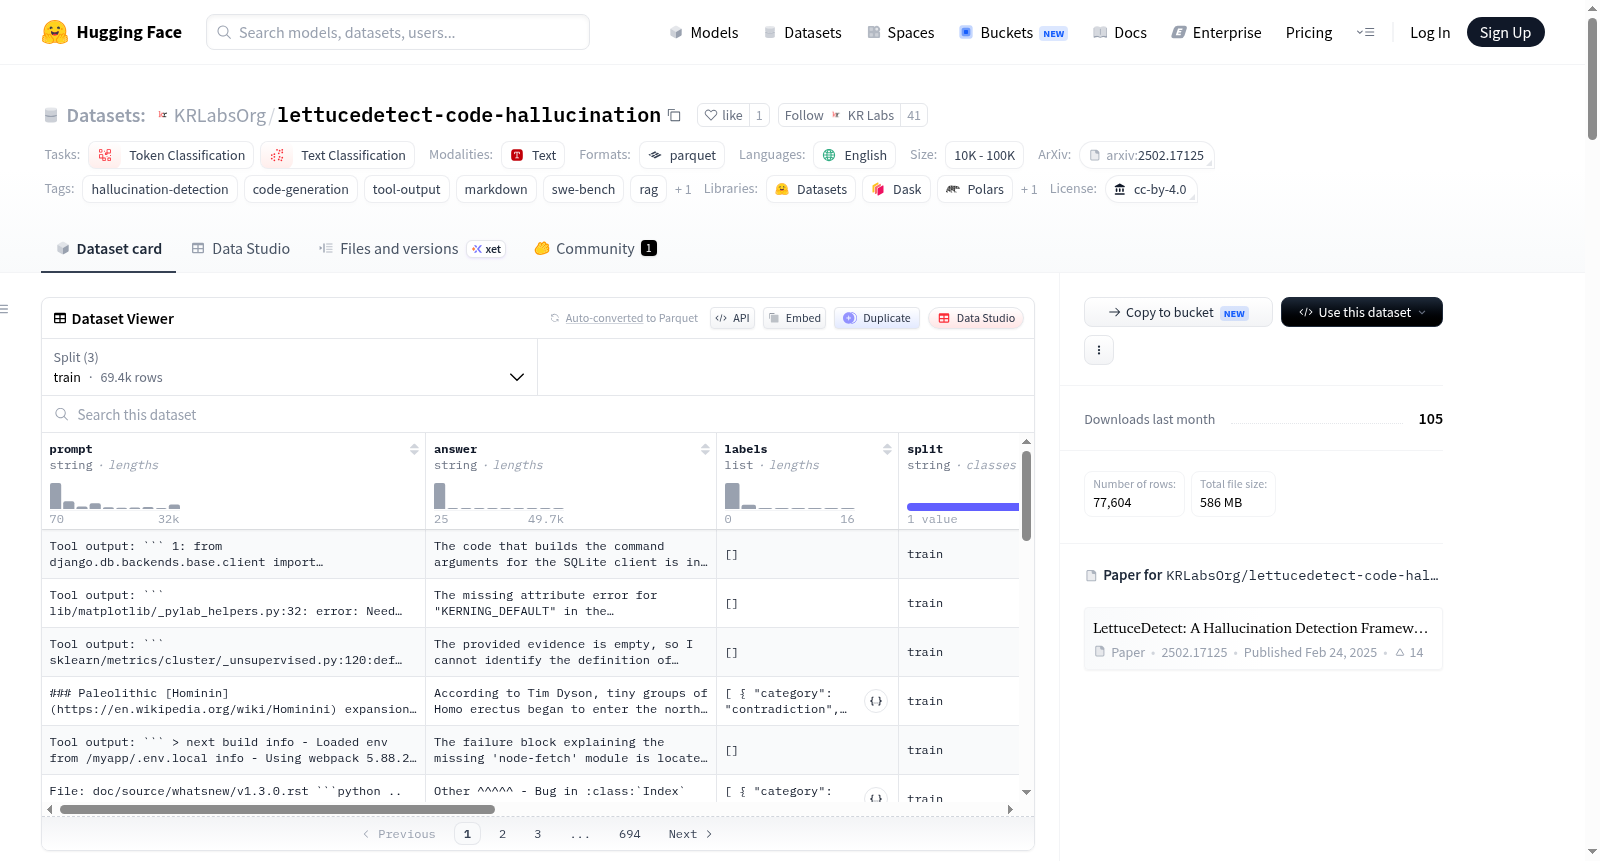1600x861 pixels.
Task: Open Enterprise in the top navigation
Action: click(1217, 32)
